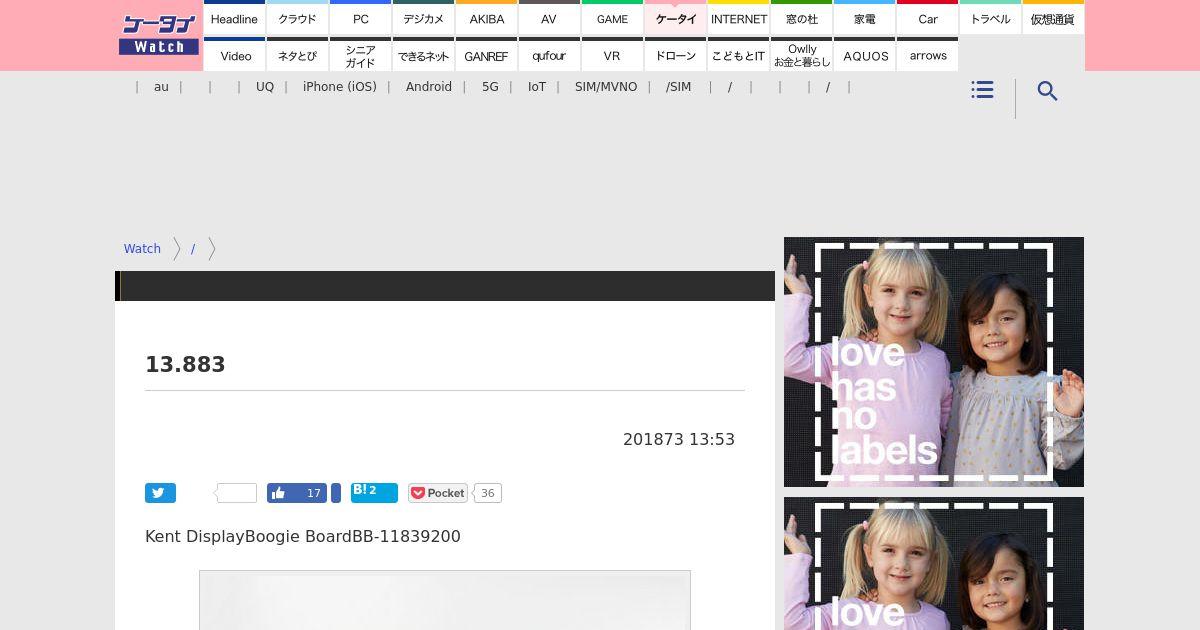Go to the ネタとぴ tab

(x=297, y=55)
